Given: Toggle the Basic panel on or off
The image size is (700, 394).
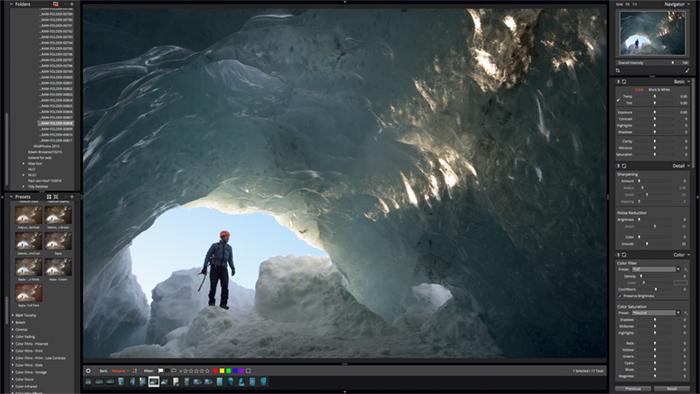Looking at the screenshot, I should 618,82.
